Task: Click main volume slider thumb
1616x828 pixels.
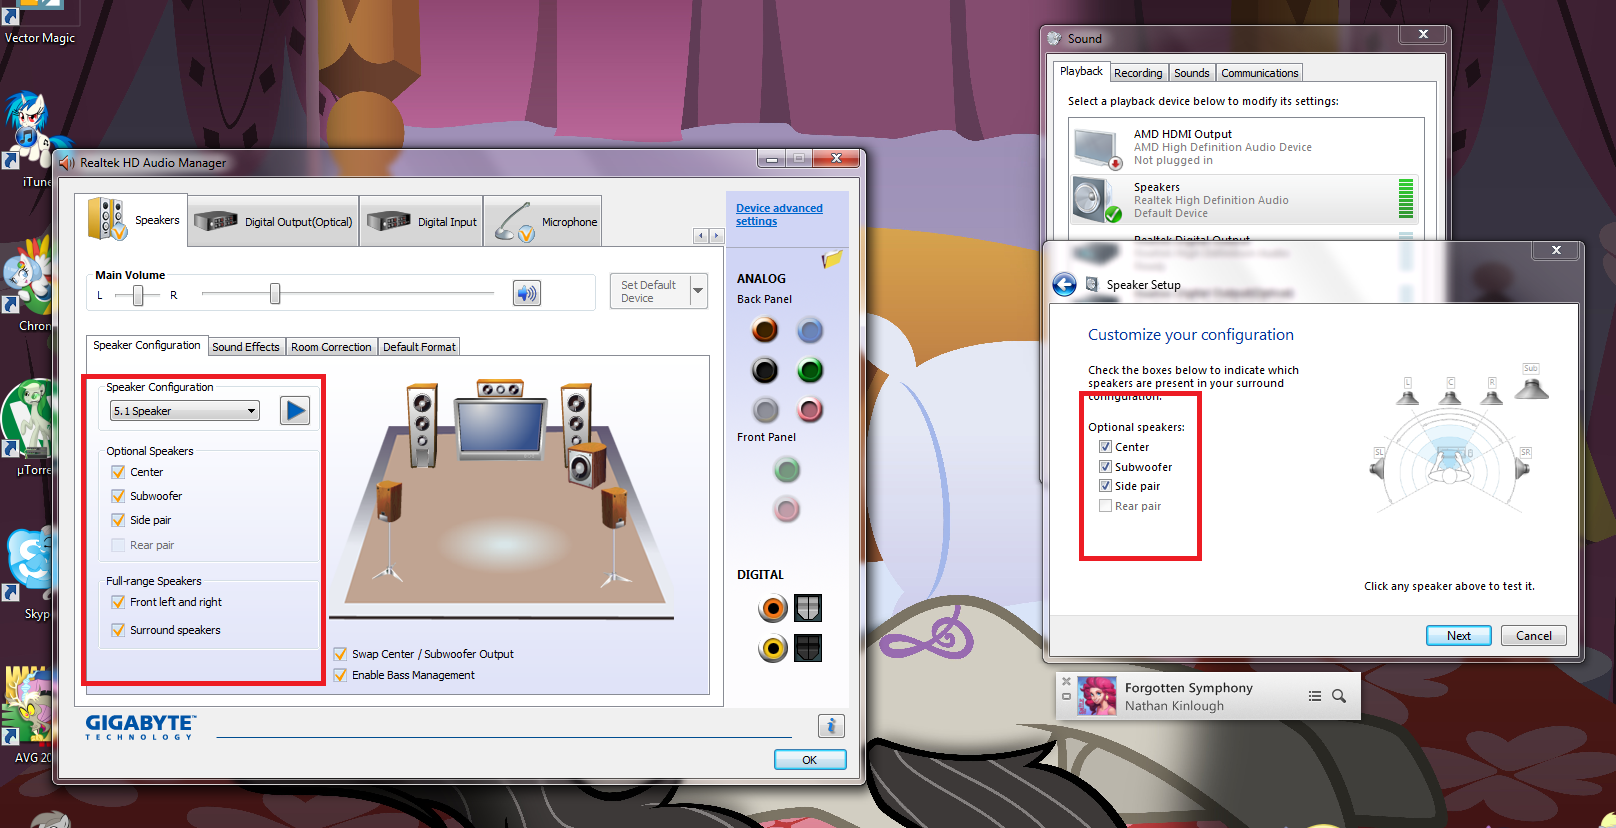Action: pos(275,294)
